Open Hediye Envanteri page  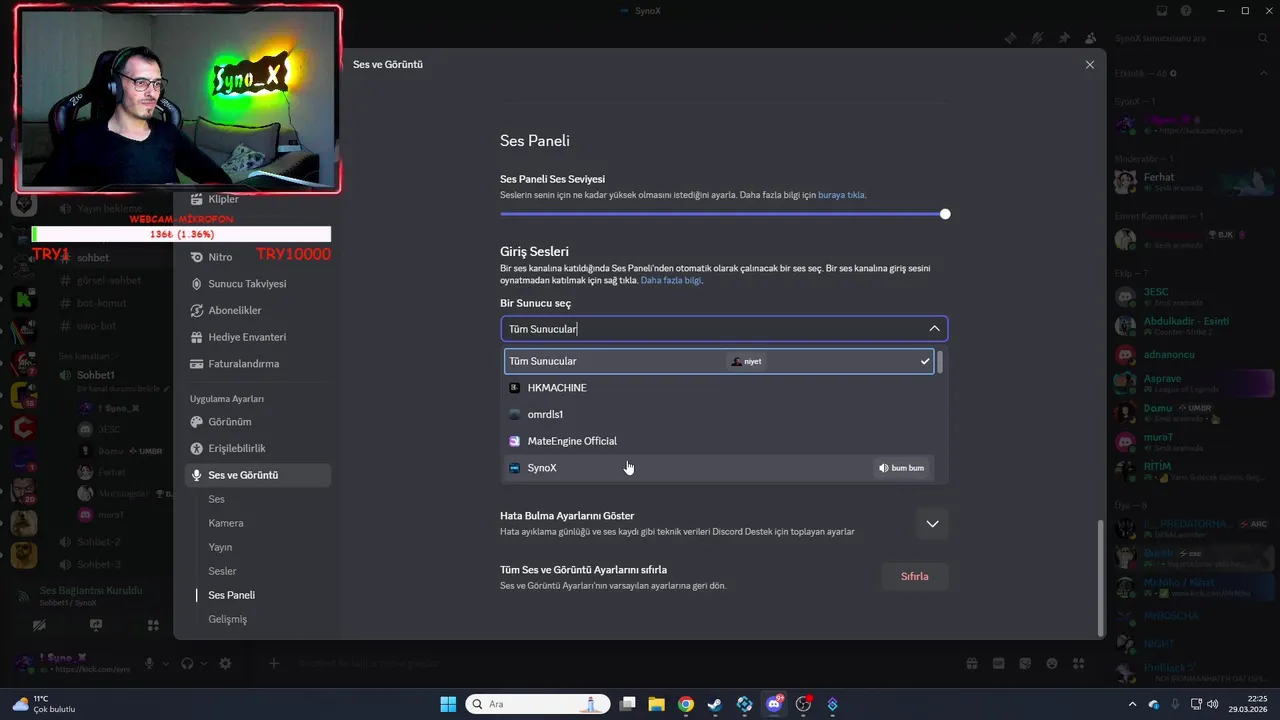[258, 337]
